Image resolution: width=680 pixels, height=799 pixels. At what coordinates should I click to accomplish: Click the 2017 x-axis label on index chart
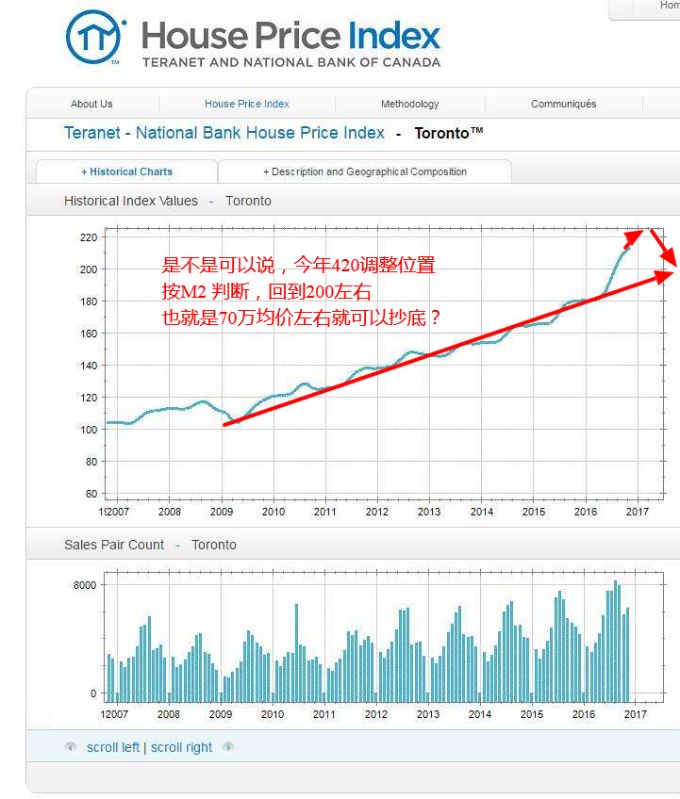(637, 512)
